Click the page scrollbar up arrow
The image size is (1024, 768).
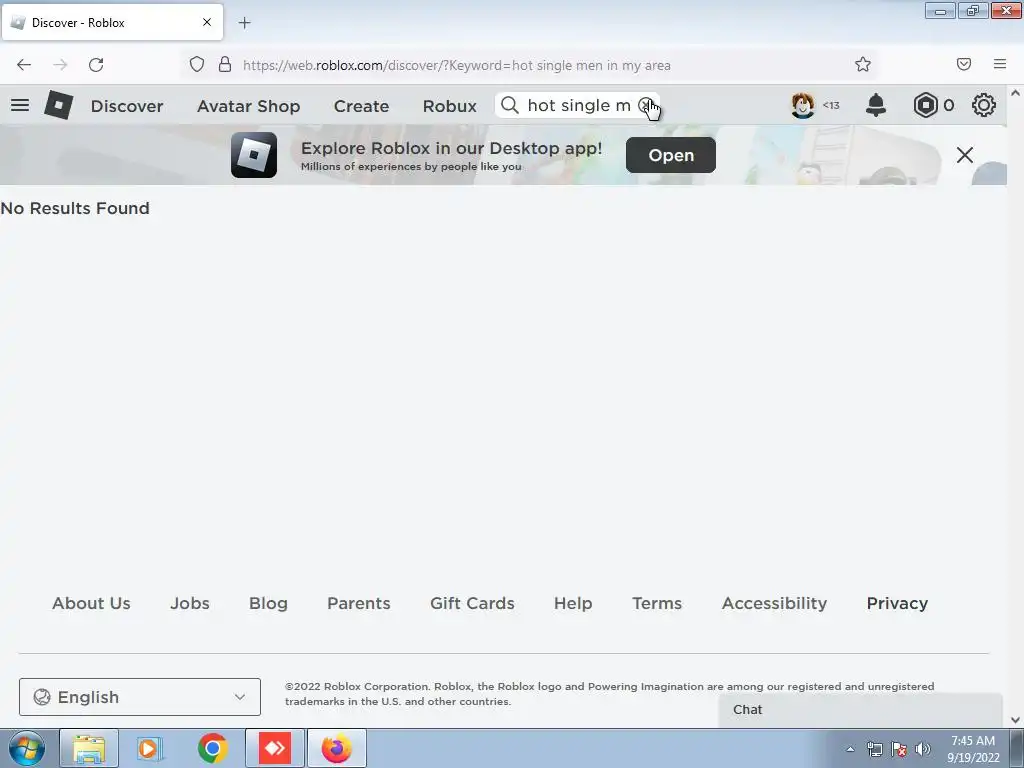(x=1016, y=93)
